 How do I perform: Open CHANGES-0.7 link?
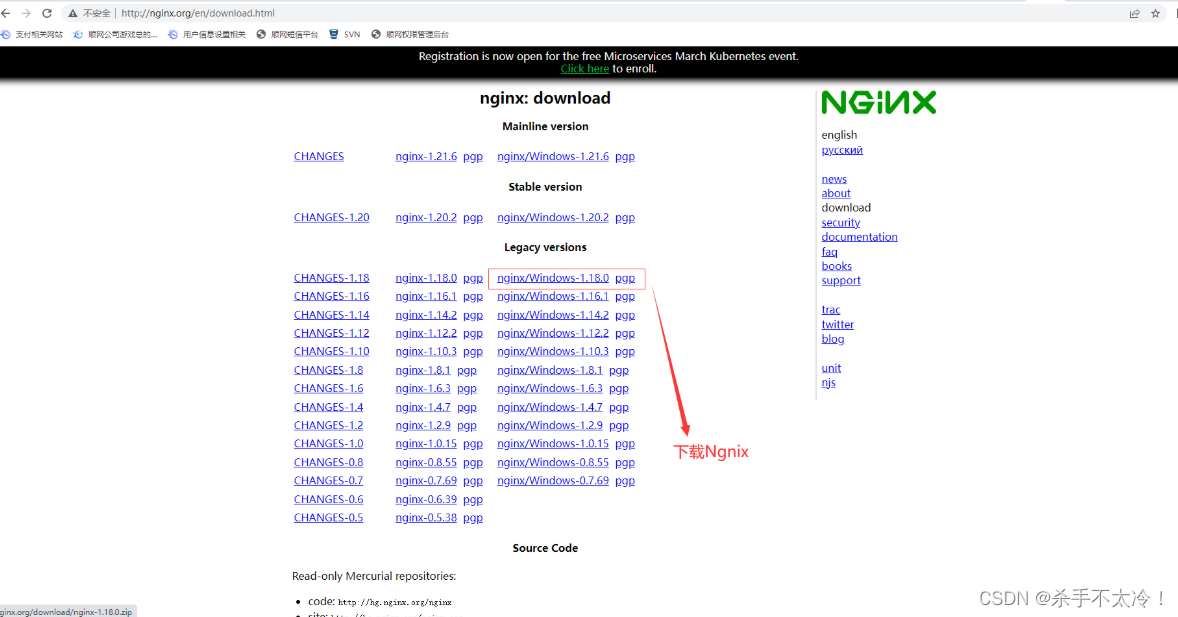pyautogui.click(x=328, y=480)
